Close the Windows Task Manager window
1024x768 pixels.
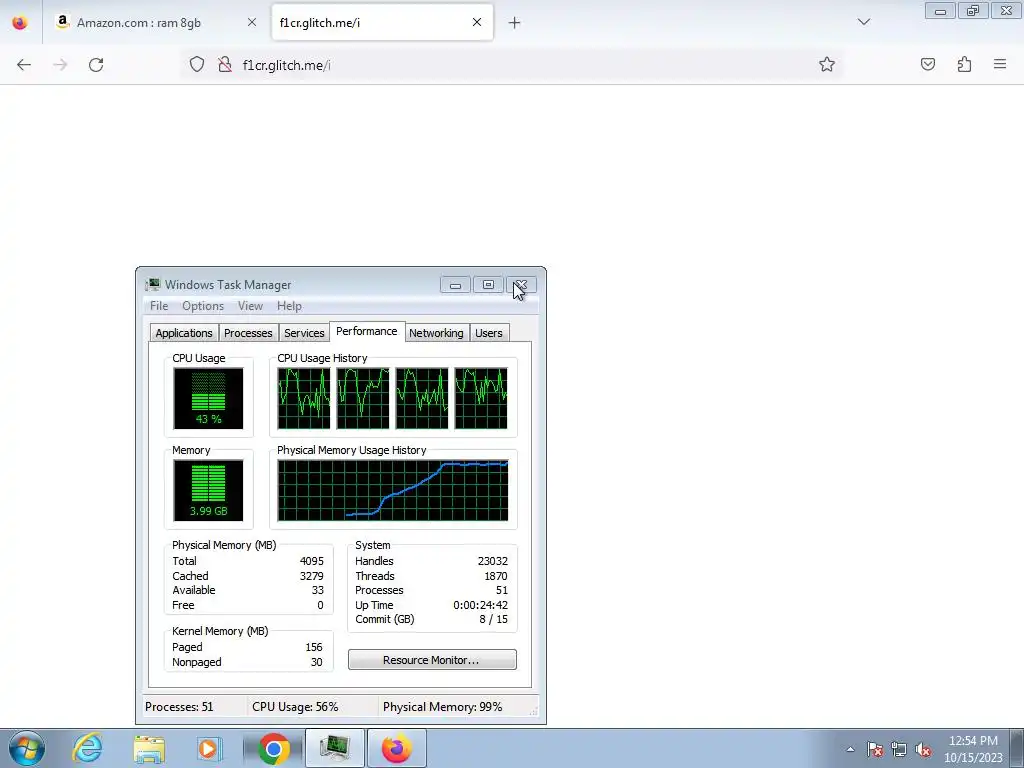tap(521, 285)
